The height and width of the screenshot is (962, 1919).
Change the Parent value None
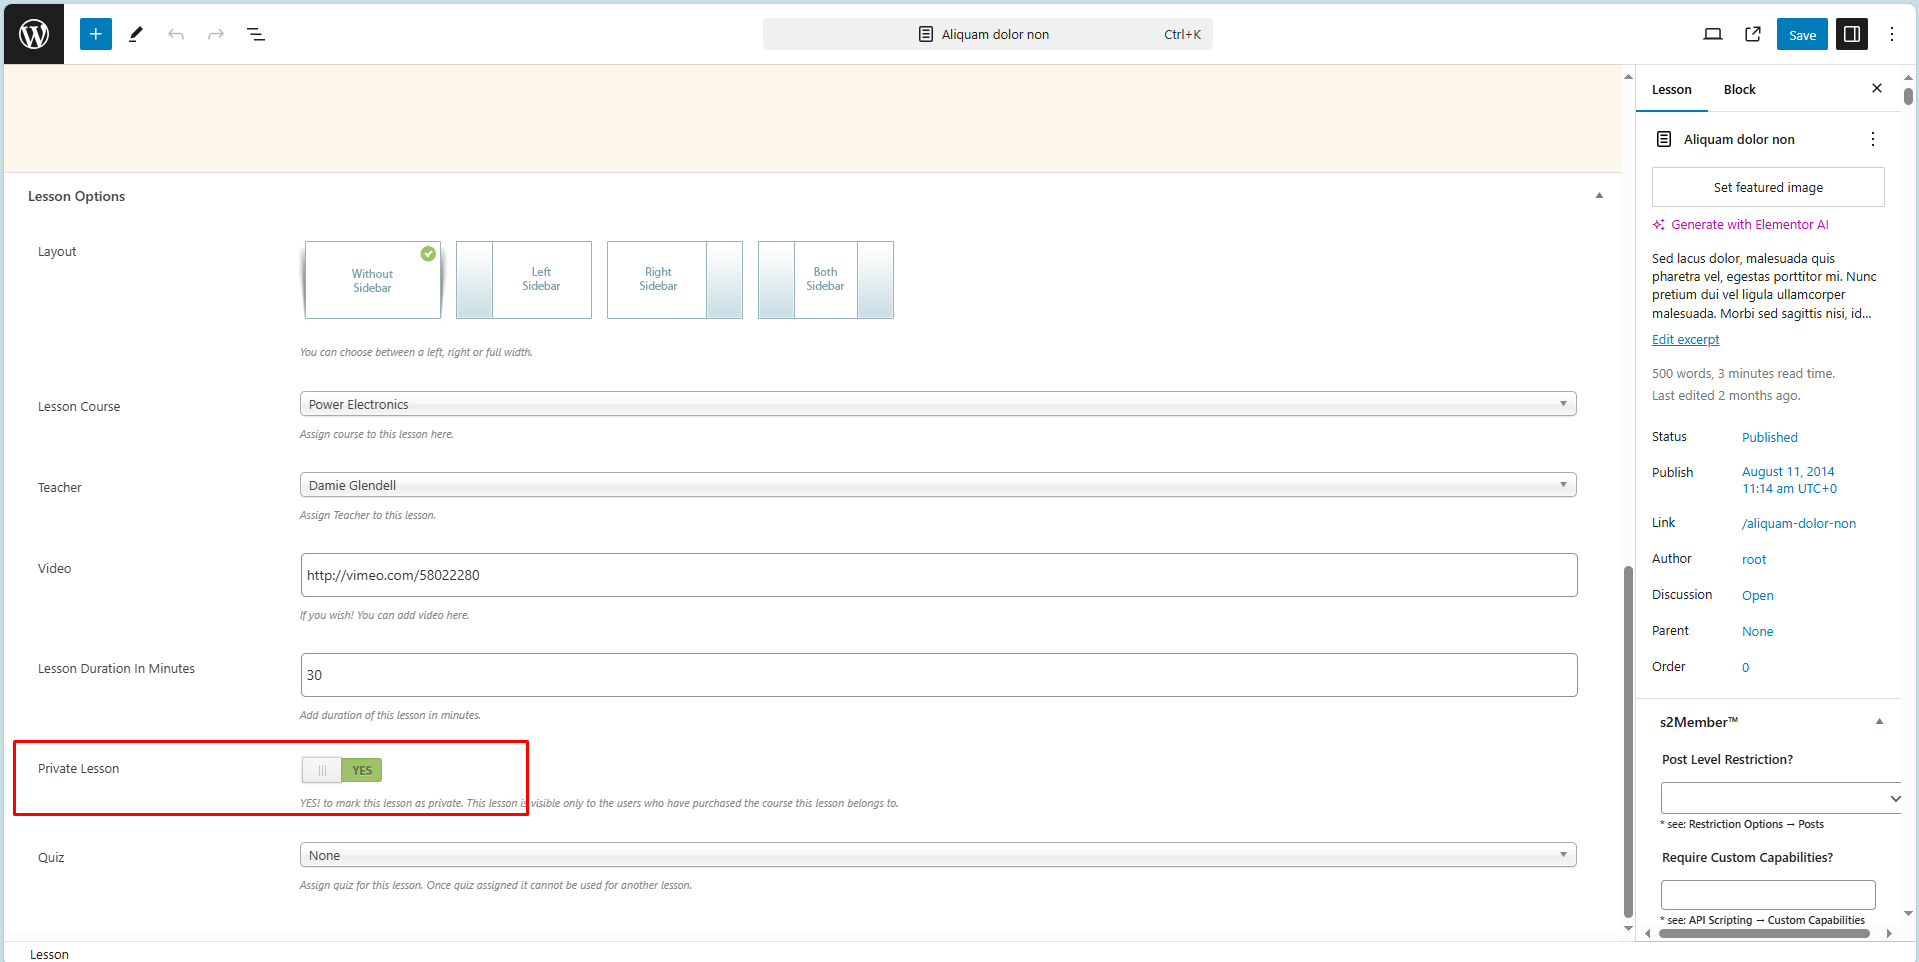click(x=1757, y=631)
